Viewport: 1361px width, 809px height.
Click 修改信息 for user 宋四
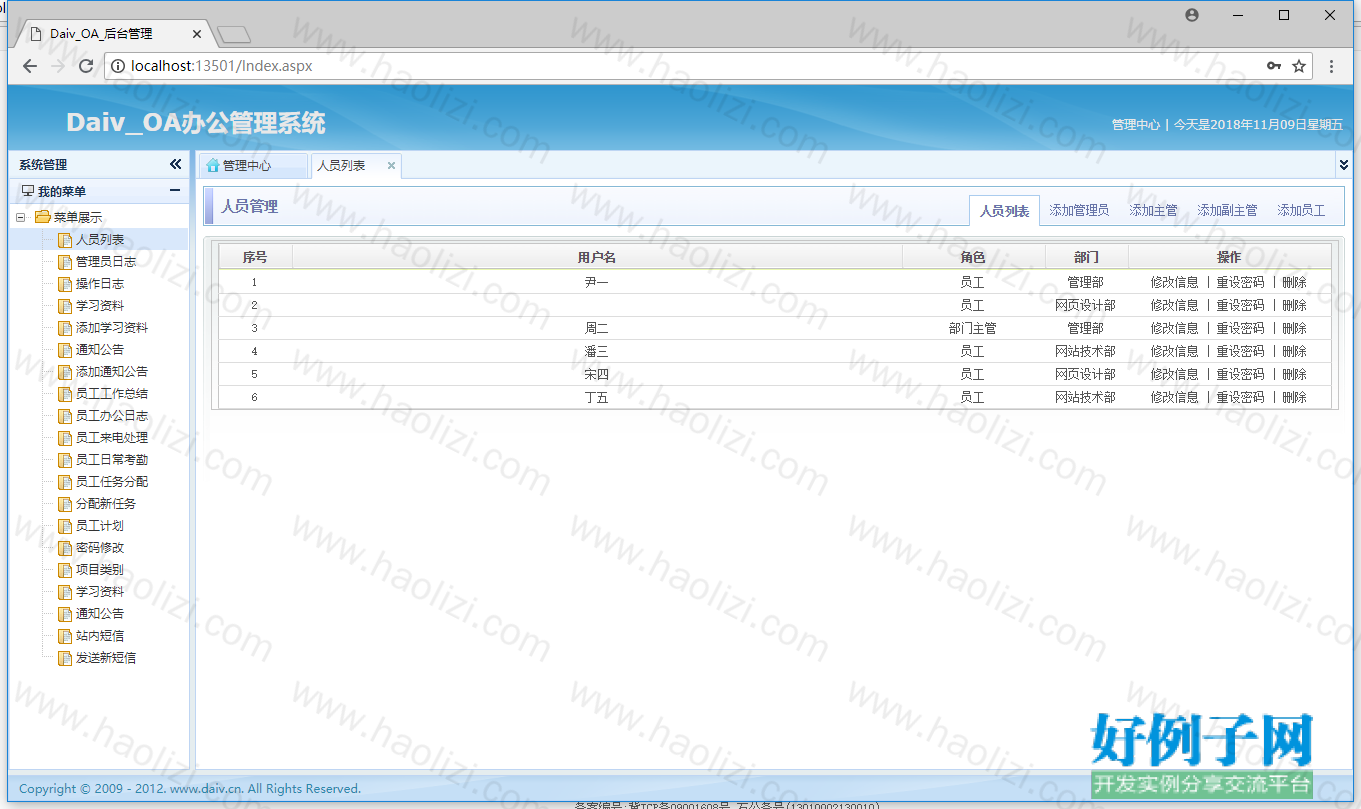pyautogui.click(x=1174, y=374)
